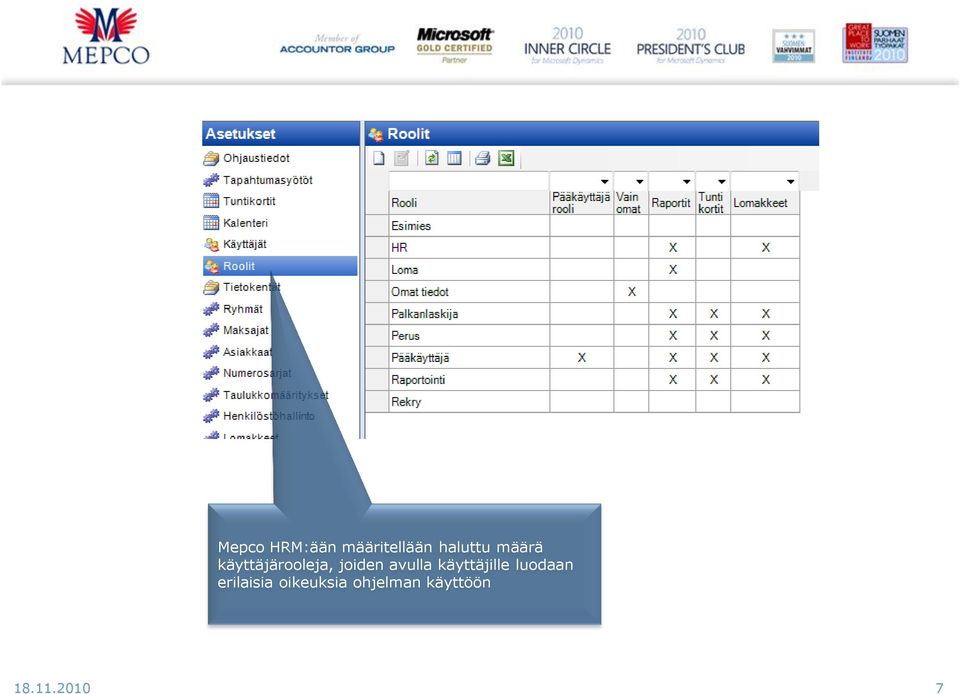Click the gear icon beside Numerosarjat

(211, 373)
